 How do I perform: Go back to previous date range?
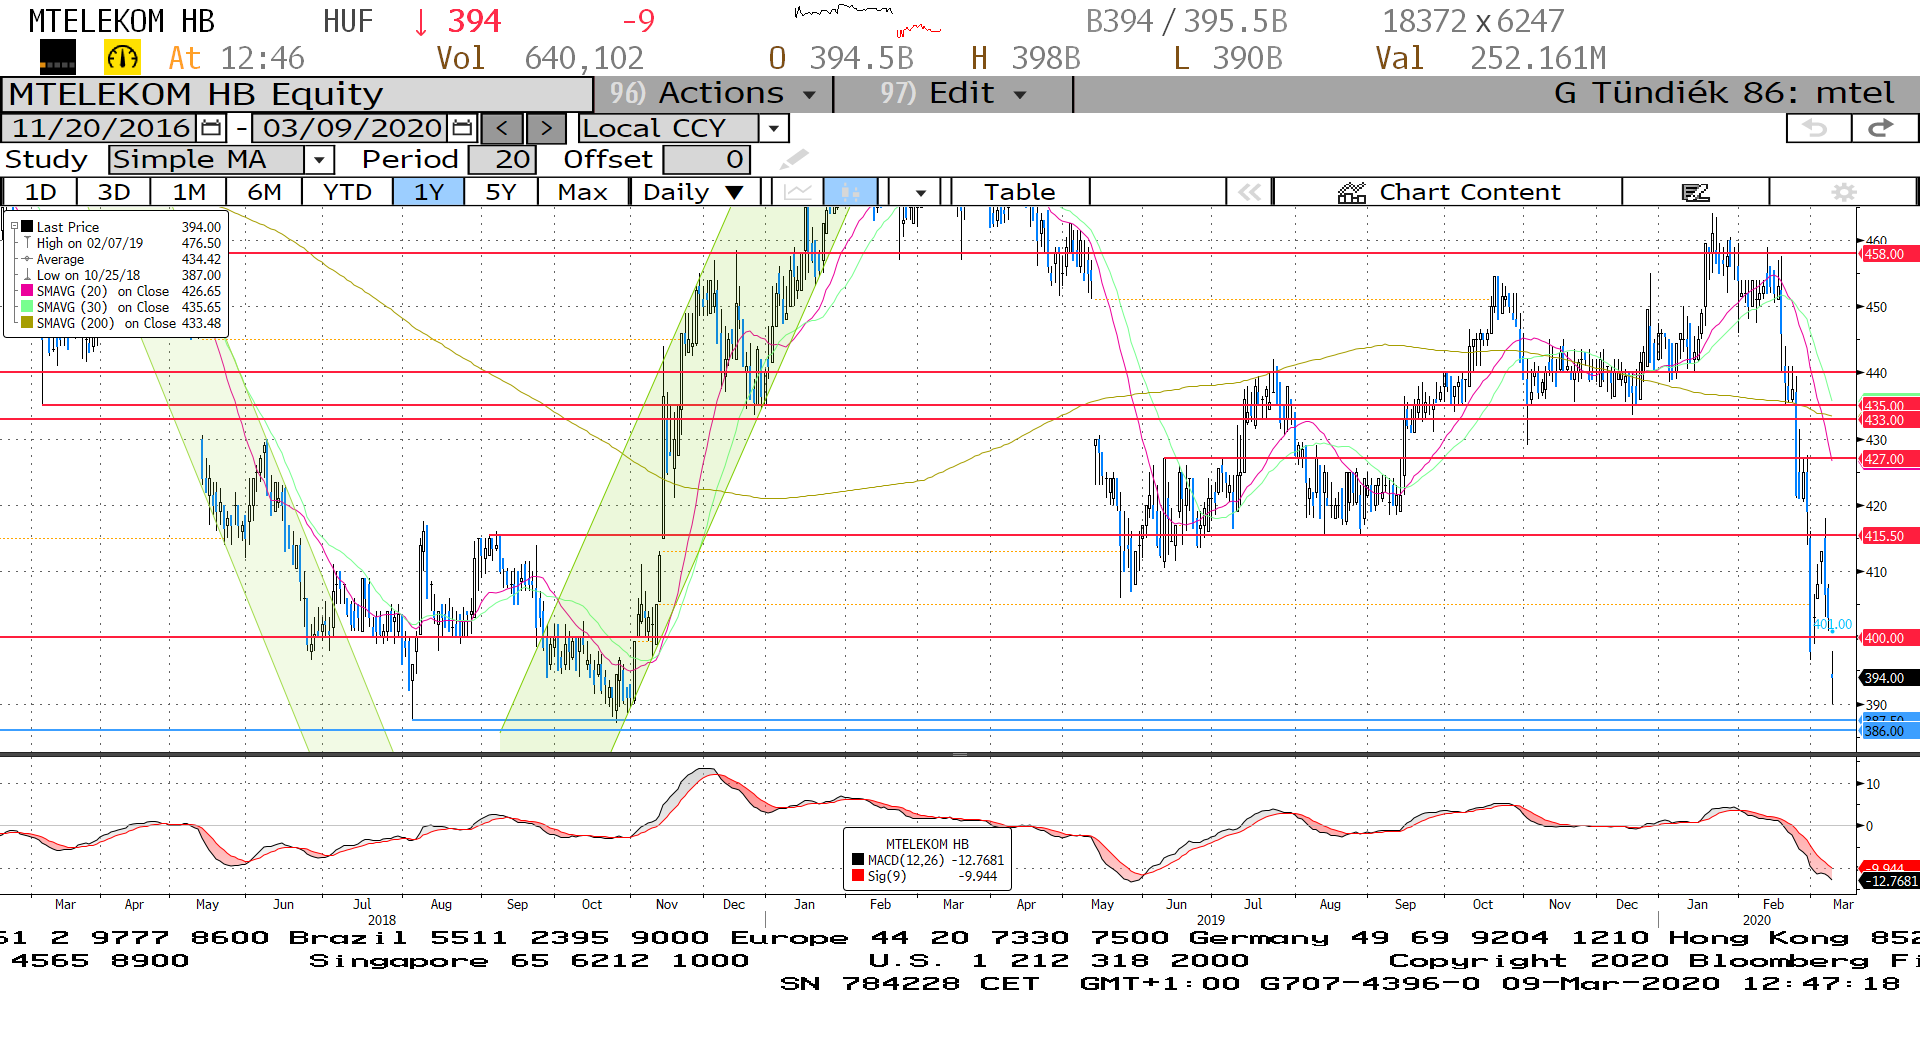tap(502, 128)
